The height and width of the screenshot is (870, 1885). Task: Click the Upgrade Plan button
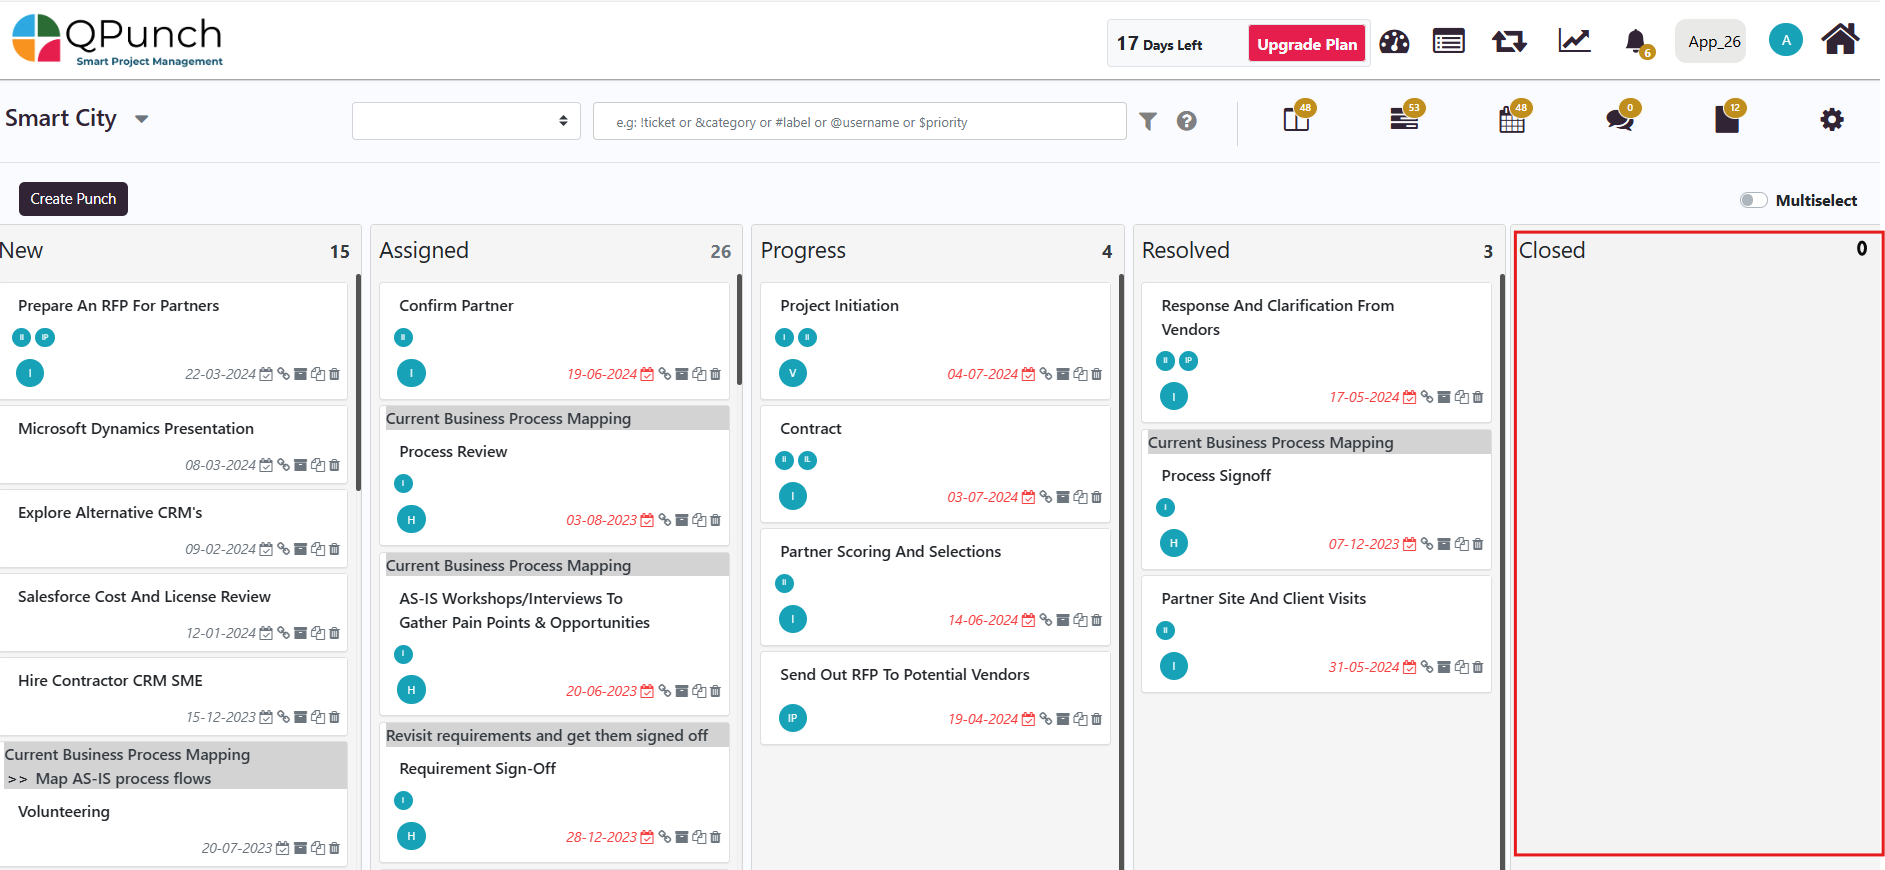(1306, 44)
